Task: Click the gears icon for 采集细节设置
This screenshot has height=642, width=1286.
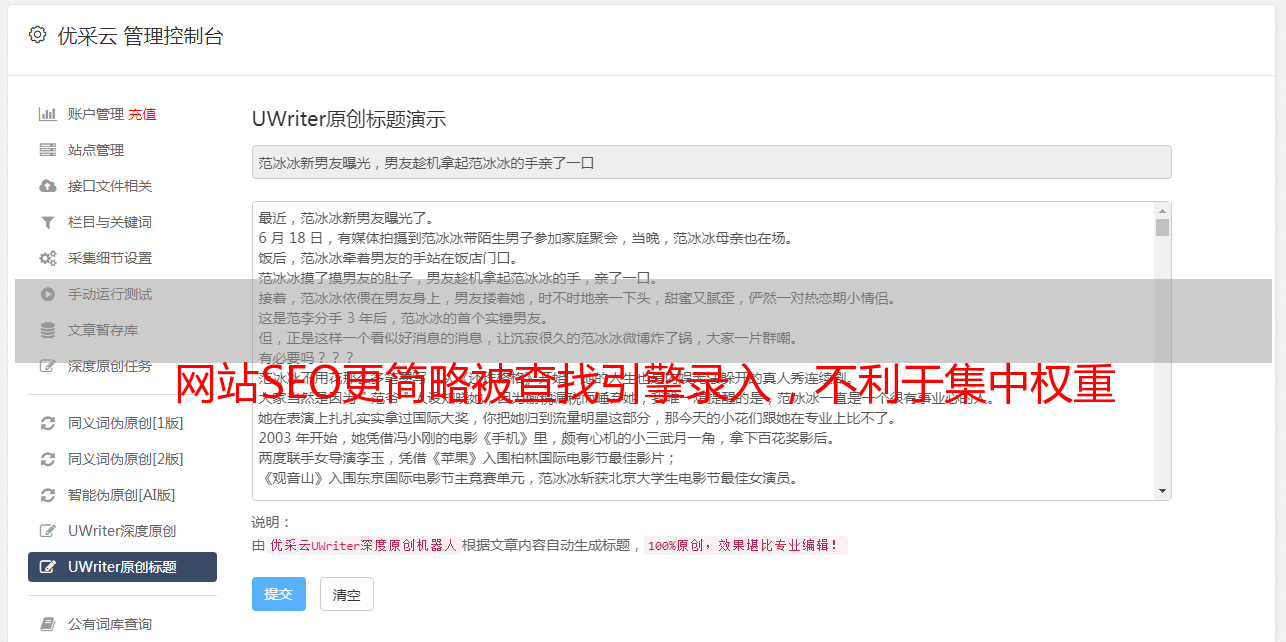Action: pyautogui.click(x=47, y=258)
